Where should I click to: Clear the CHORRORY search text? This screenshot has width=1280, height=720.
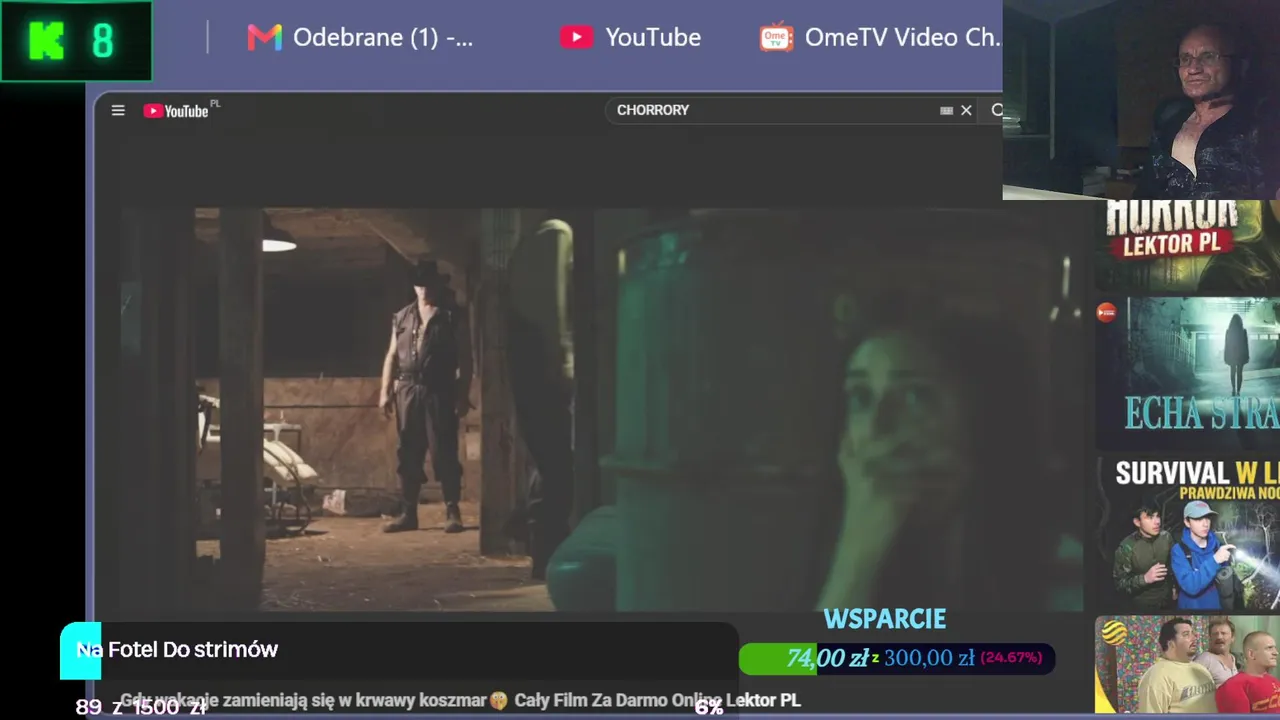click(966, 111)
